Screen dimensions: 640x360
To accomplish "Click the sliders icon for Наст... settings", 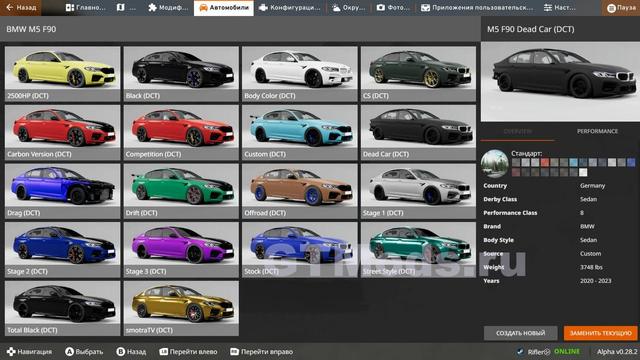I will [x=548, y=7].
